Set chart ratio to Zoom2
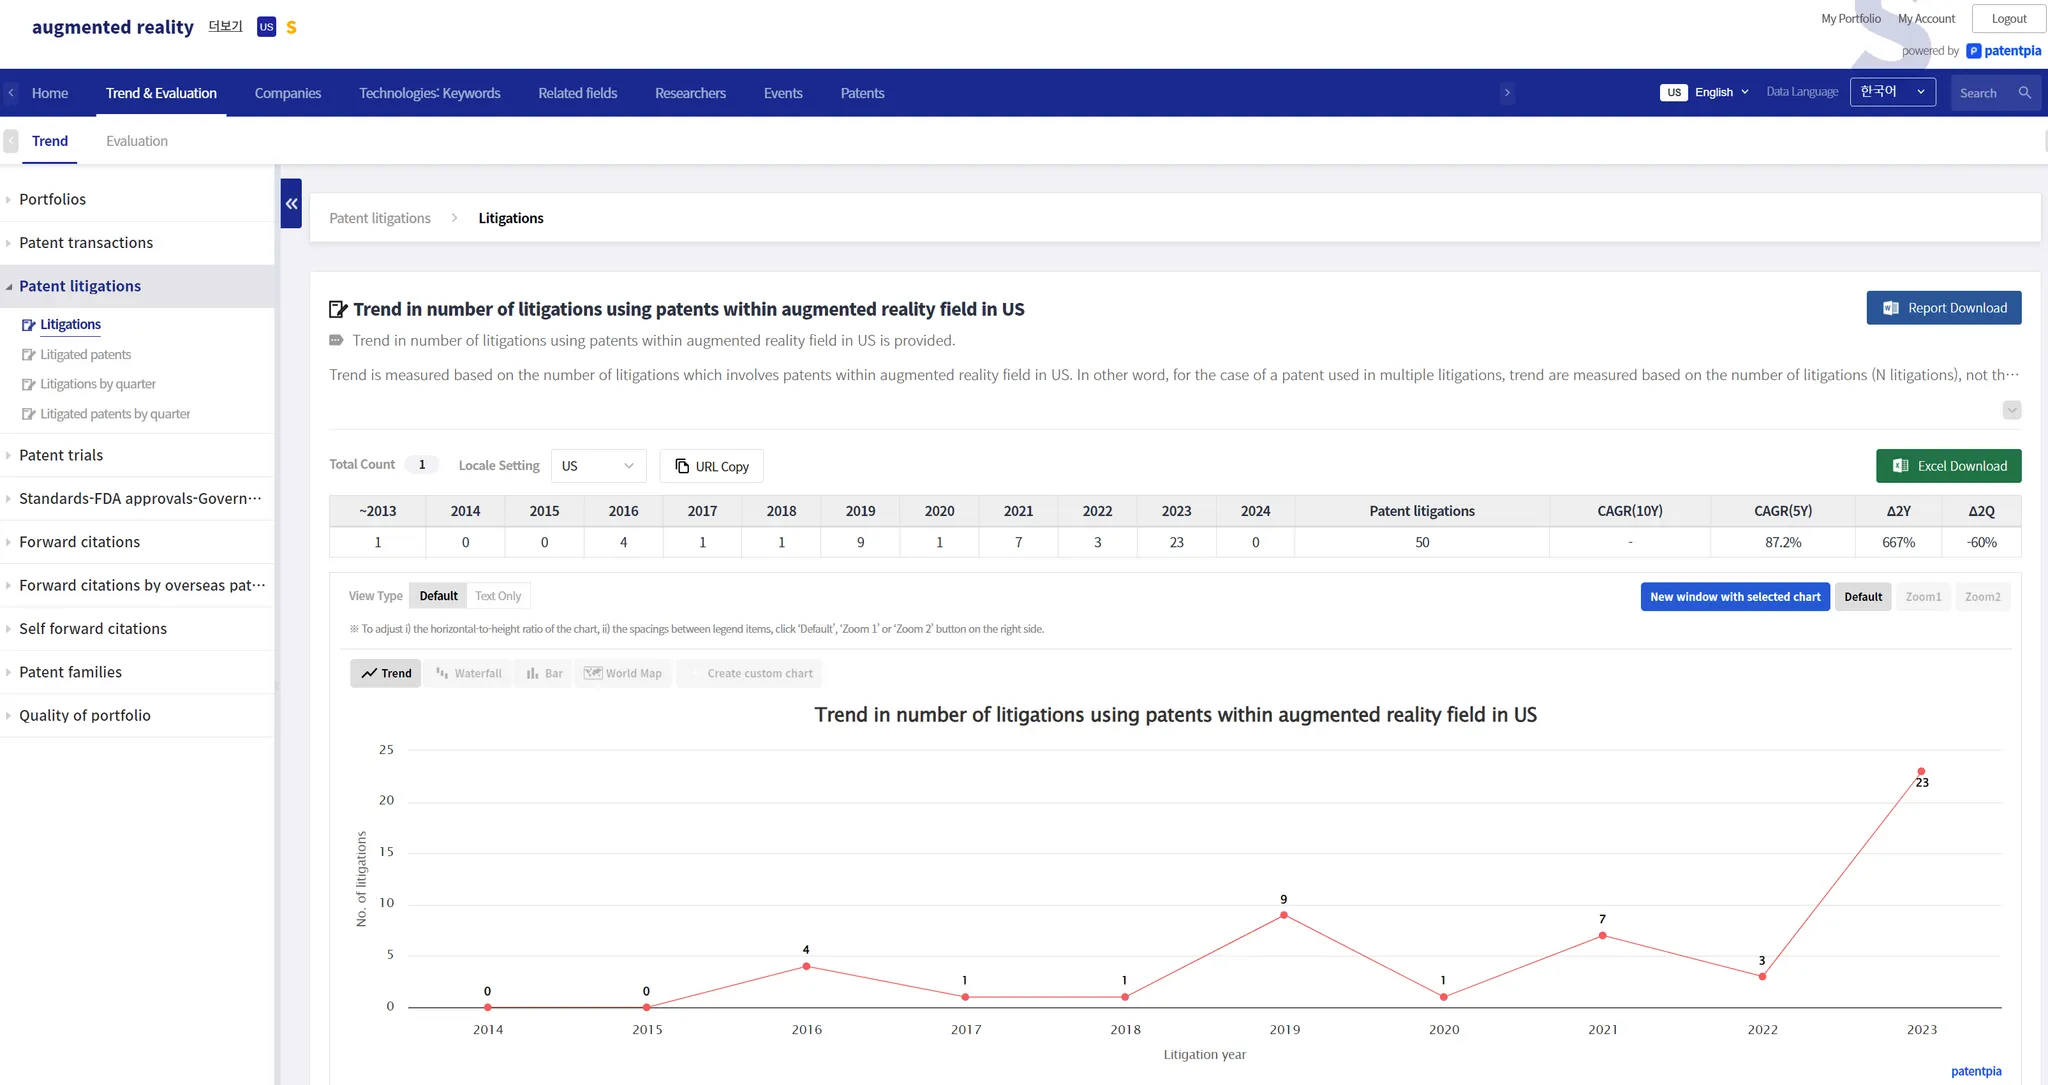 pos(1982,597)
